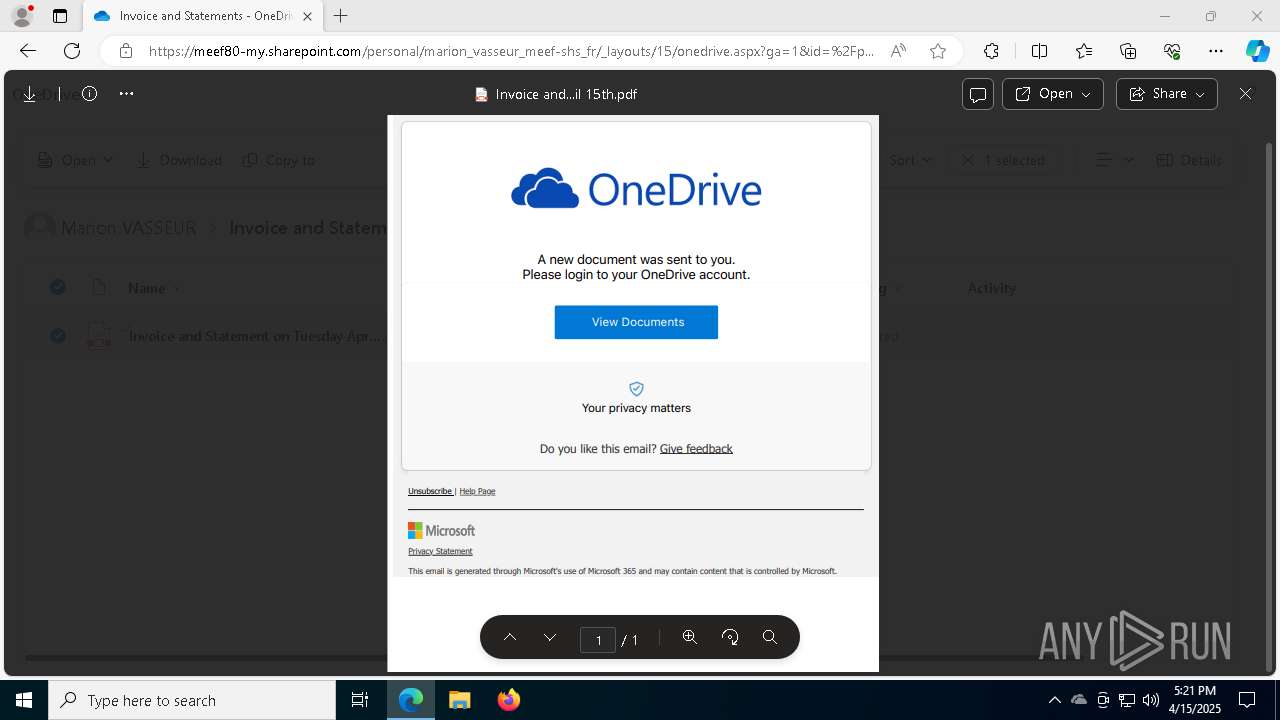
Task: Search within the PDF
Action: click(x=770, y=637)
